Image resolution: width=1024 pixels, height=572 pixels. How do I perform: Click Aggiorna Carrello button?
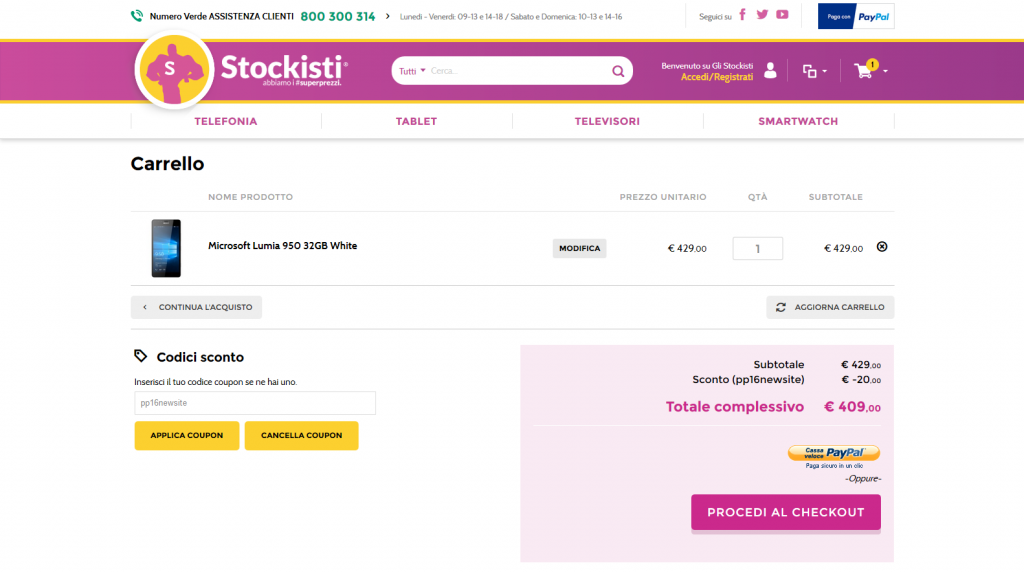[830, 307]
